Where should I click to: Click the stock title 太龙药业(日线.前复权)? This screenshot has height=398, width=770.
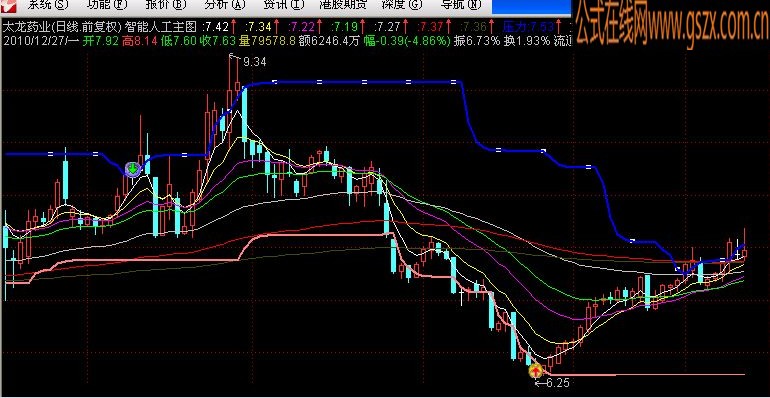coord(63,26)
